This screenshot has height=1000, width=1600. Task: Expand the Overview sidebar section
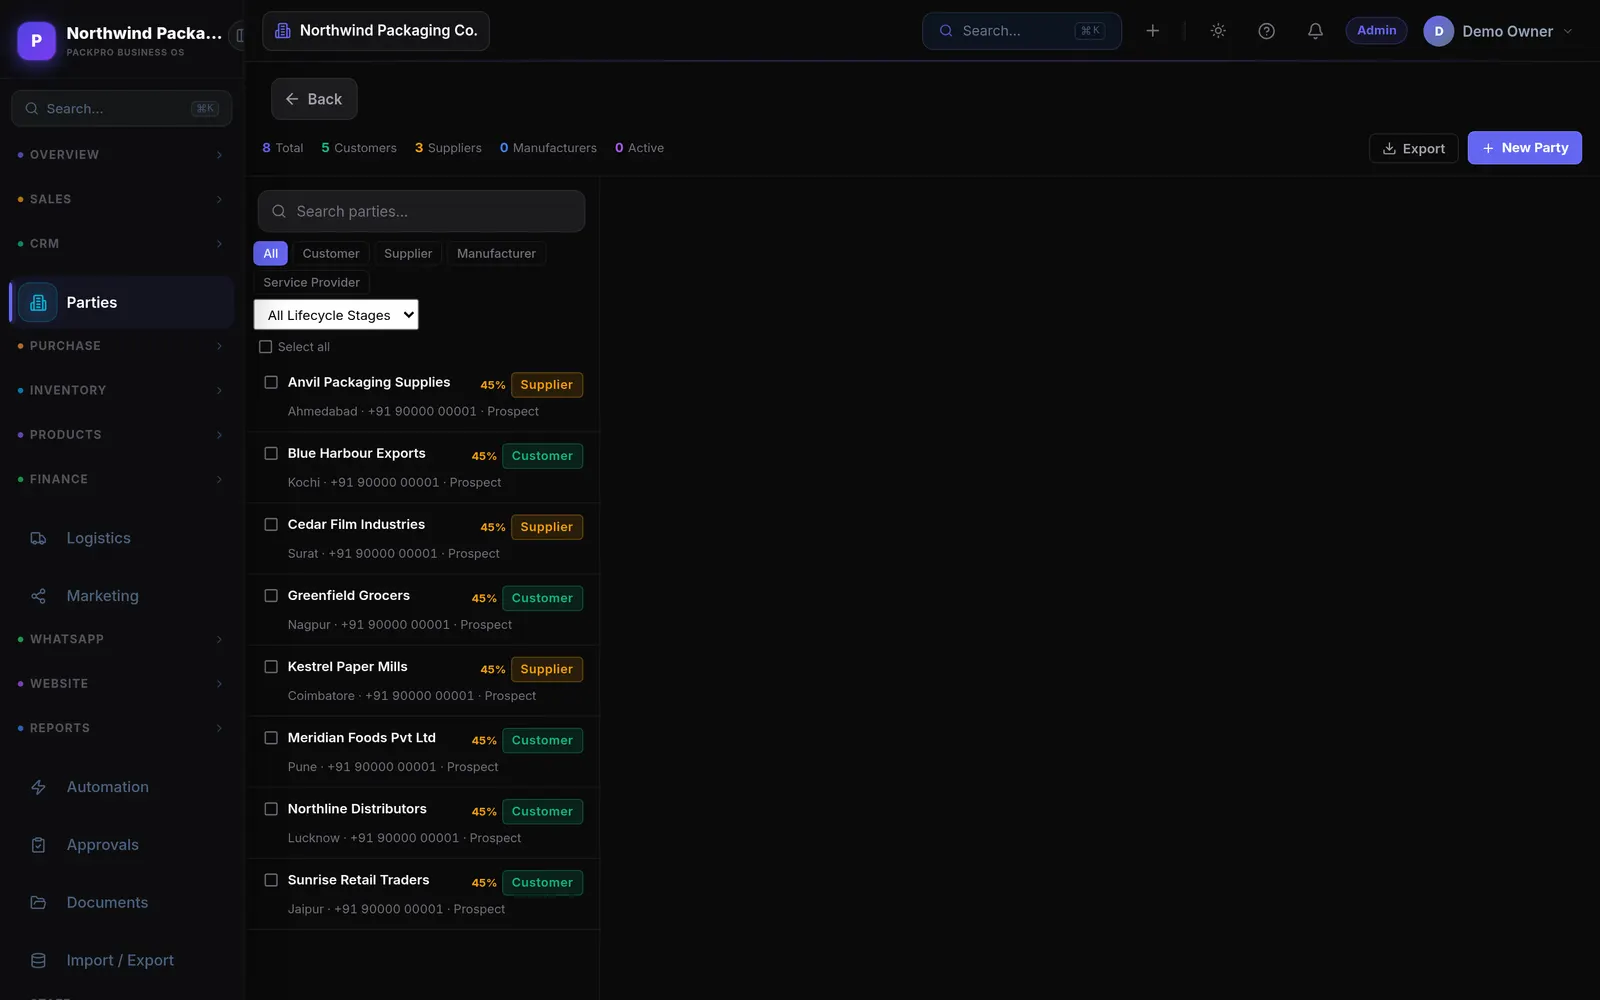click(121, 155)
